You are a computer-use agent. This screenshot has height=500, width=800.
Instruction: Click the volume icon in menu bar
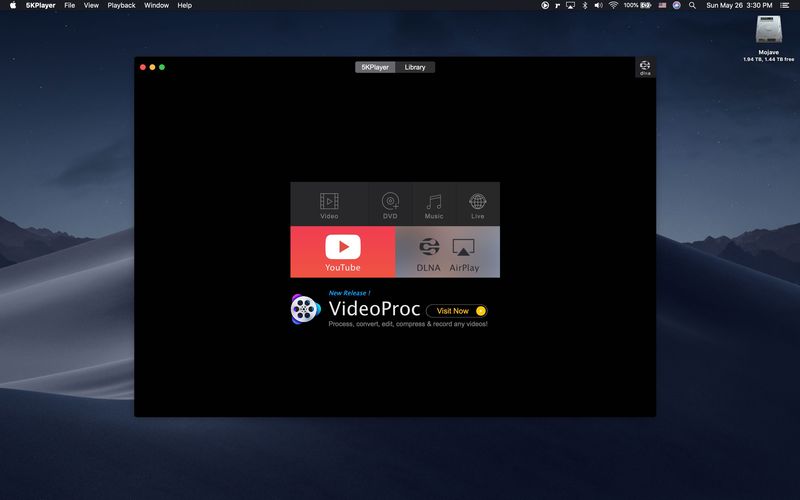(598, 5)
